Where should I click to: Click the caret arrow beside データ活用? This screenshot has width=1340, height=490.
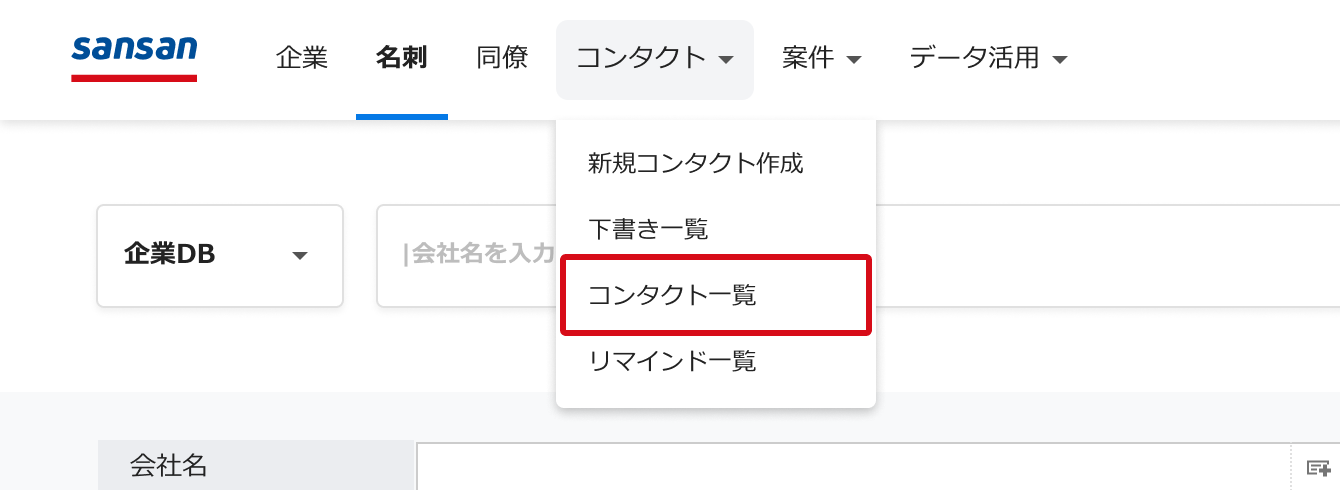[1060, 60]
